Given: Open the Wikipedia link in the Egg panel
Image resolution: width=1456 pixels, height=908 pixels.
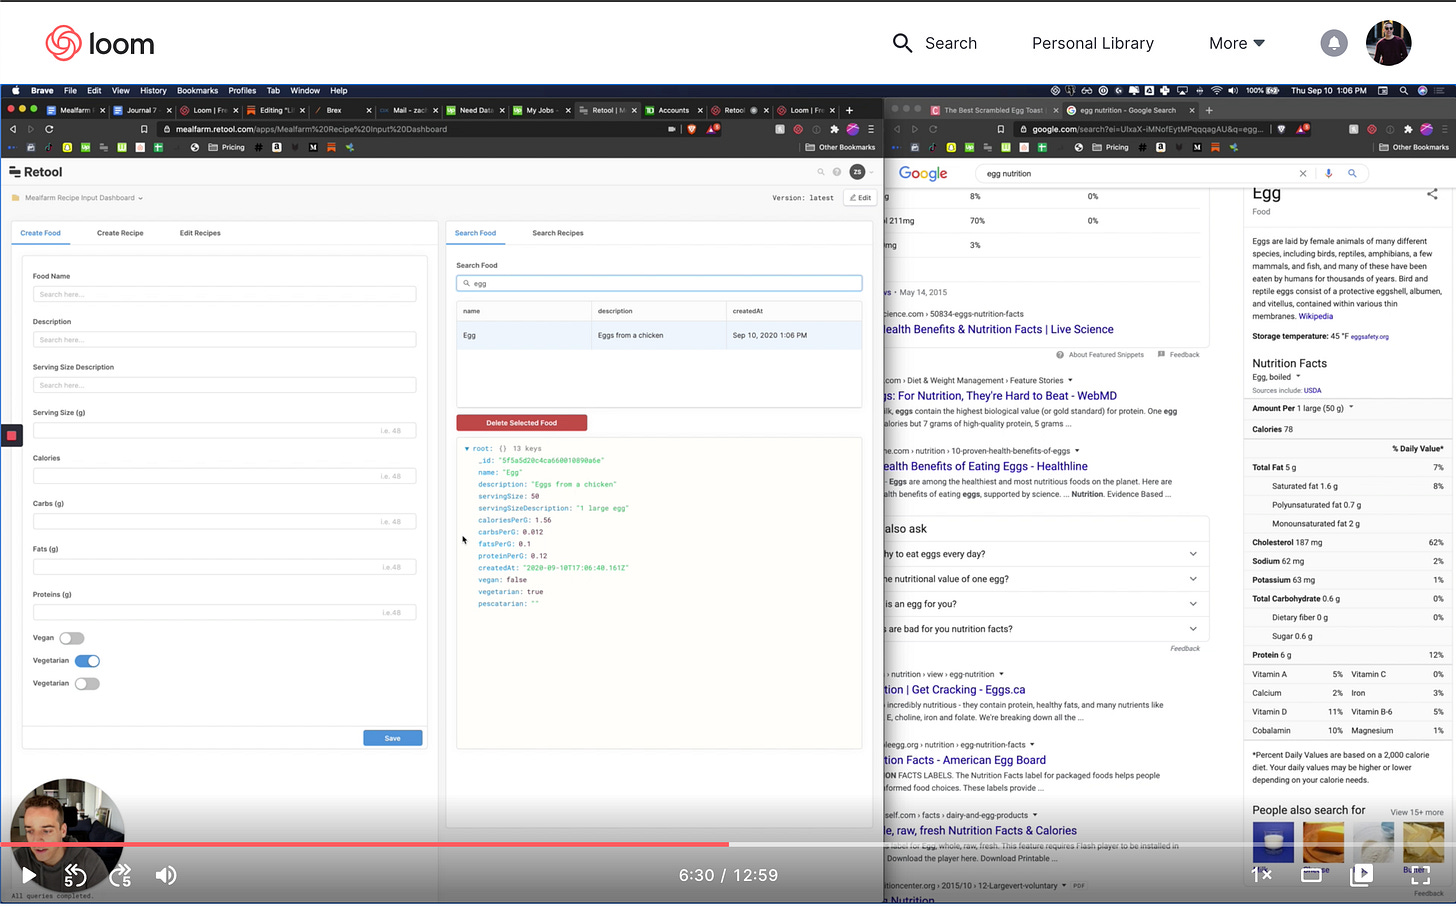Looking at the screenshot, I should click(x=1316, y=316).
